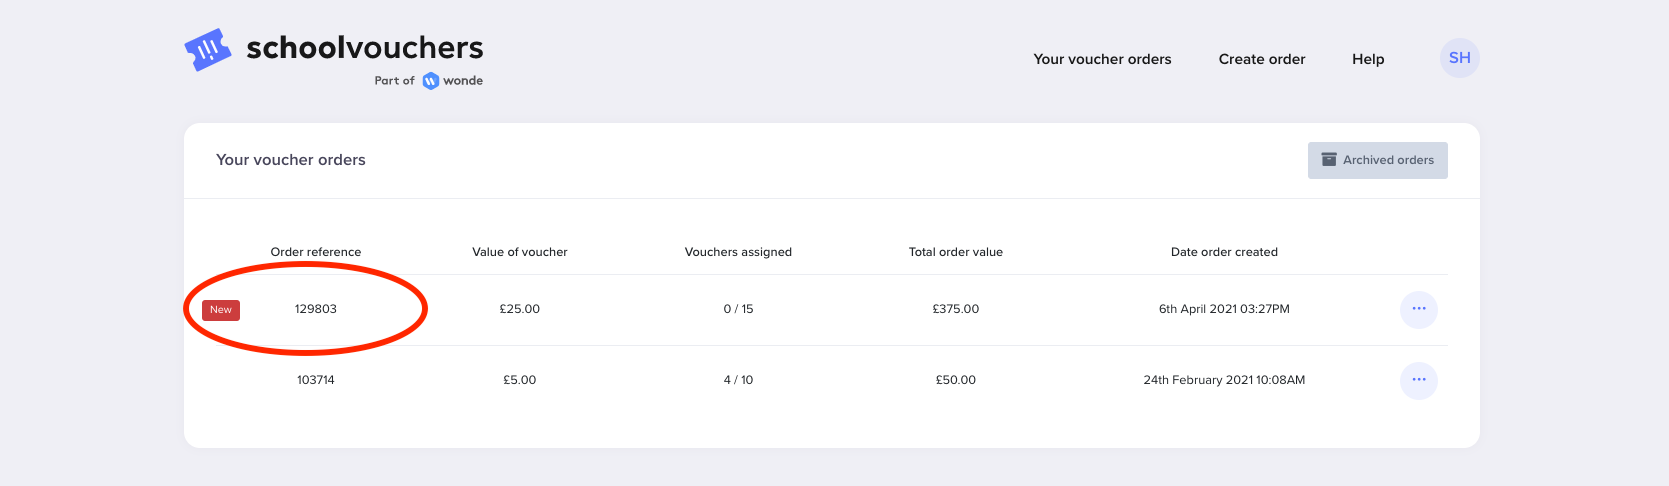Select order reference 103714
This screenshot has height=486, width=1669.
click(x=316, y=380)
